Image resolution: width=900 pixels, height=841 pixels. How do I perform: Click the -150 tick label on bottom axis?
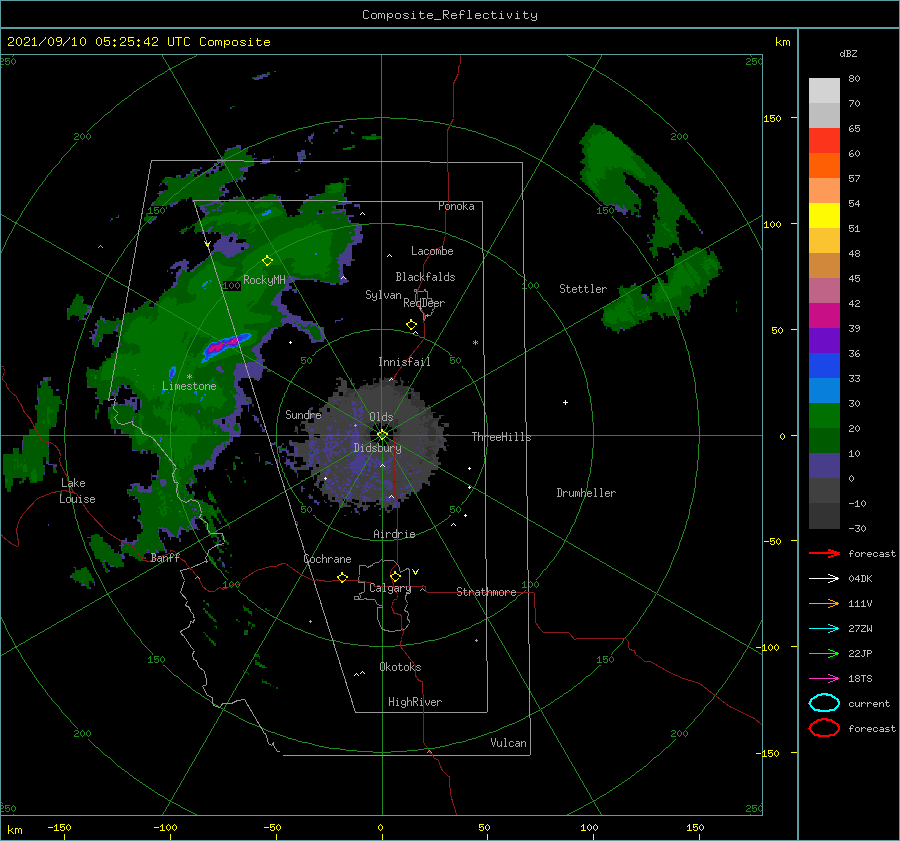[59, 827]
